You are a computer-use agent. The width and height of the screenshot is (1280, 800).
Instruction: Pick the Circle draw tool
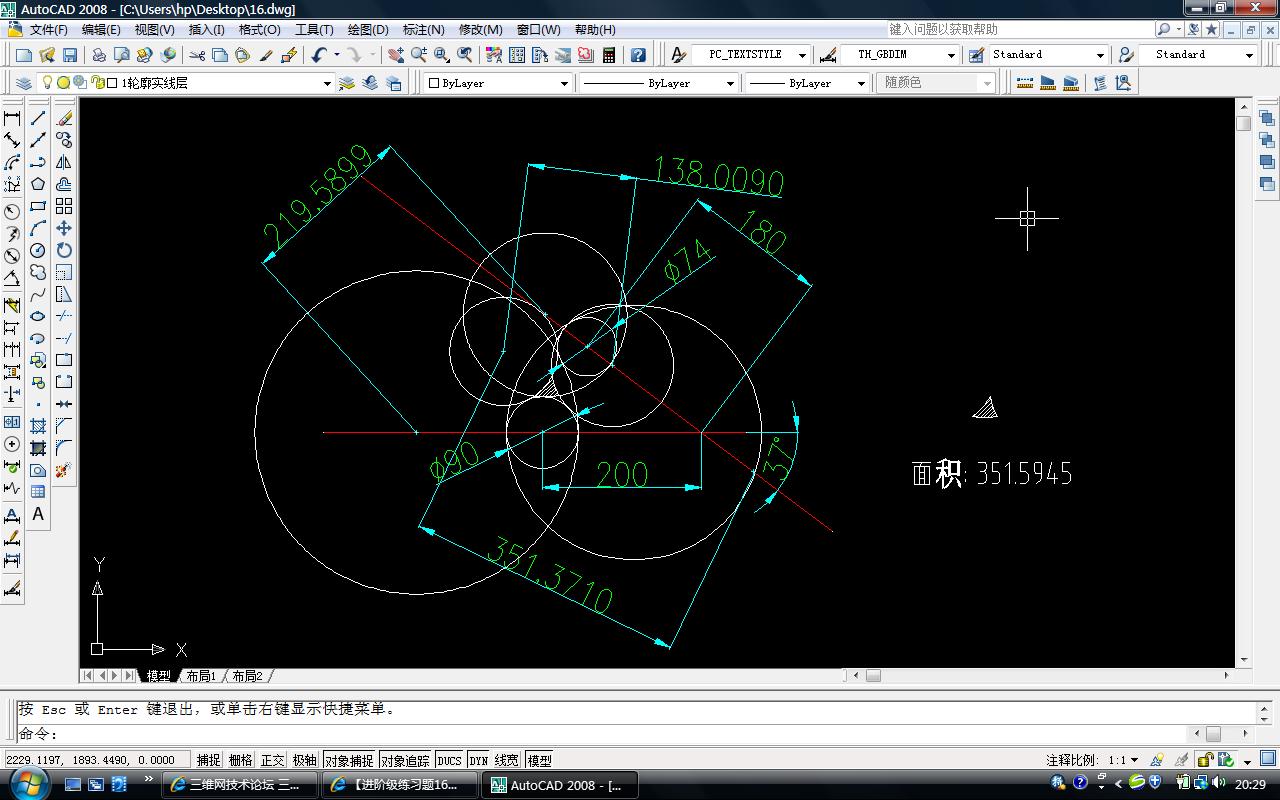38,250
